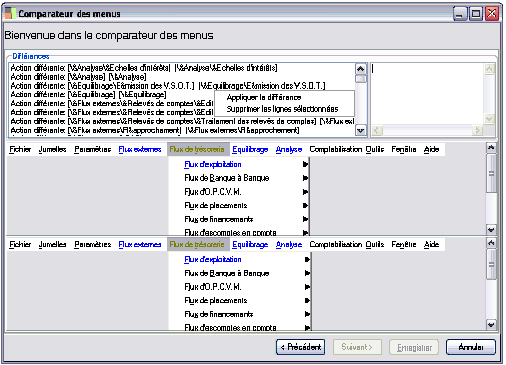Open Fichier in upper menu preview

click(20, 149)
